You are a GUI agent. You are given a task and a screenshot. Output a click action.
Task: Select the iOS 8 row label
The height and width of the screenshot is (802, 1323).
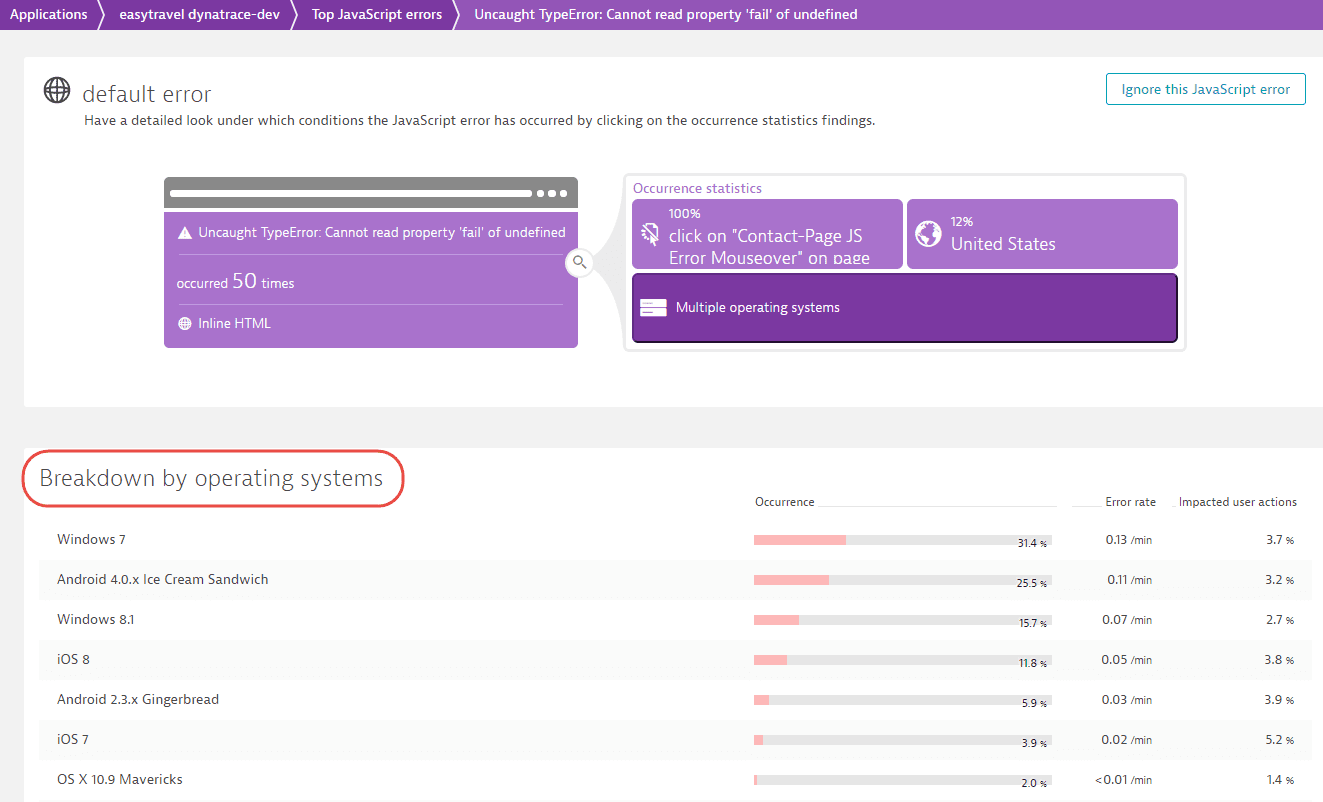tap(73, 659)
